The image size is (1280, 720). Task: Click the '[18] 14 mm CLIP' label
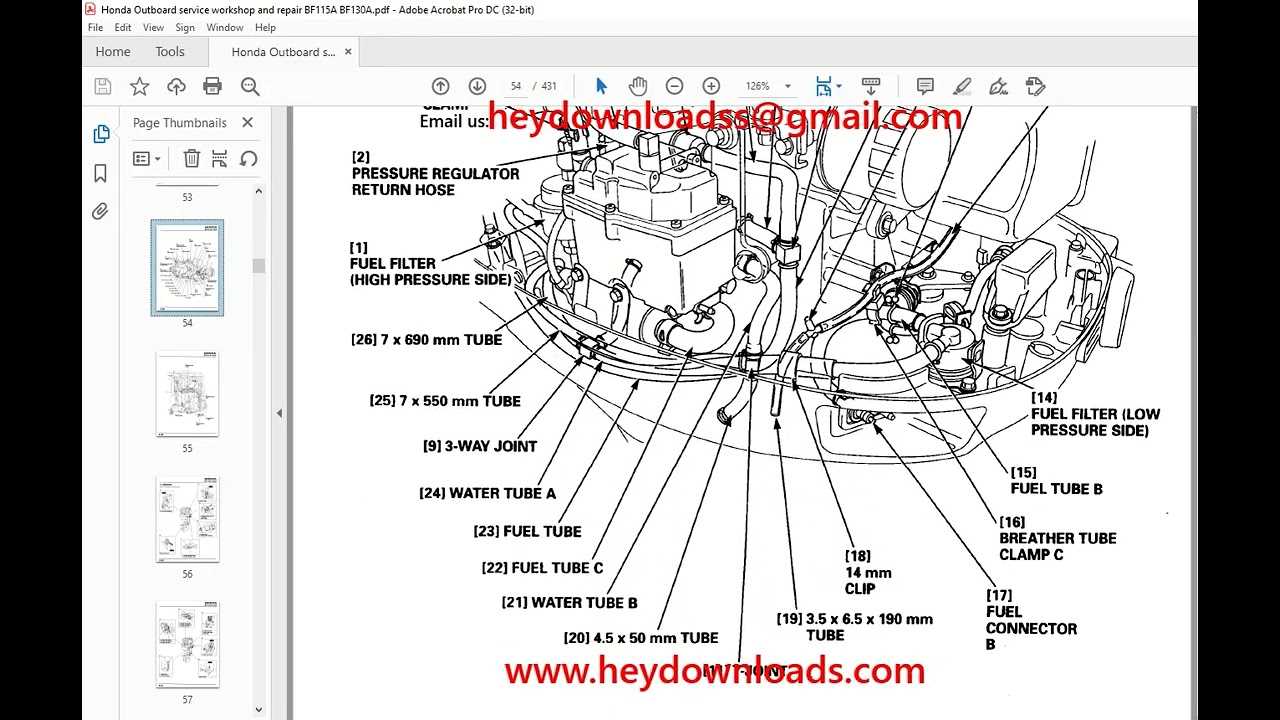(868, 573)
